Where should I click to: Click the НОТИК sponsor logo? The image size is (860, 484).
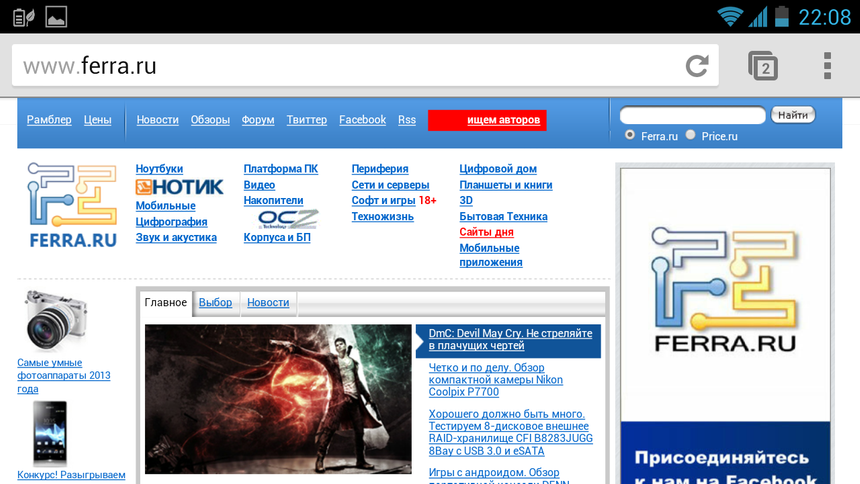point(179,187)
